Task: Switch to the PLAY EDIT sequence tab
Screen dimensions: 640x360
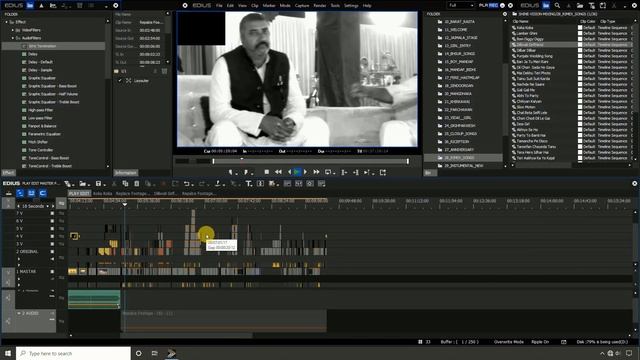Action: coord(79,193)
